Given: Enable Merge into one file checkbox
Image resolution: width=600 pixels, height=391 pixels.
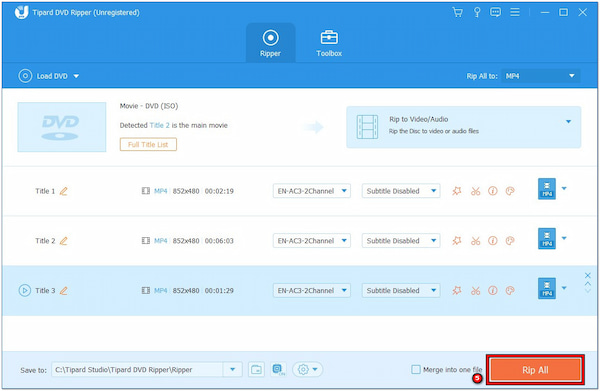Looking at the screenshot, I should [416, 370].
